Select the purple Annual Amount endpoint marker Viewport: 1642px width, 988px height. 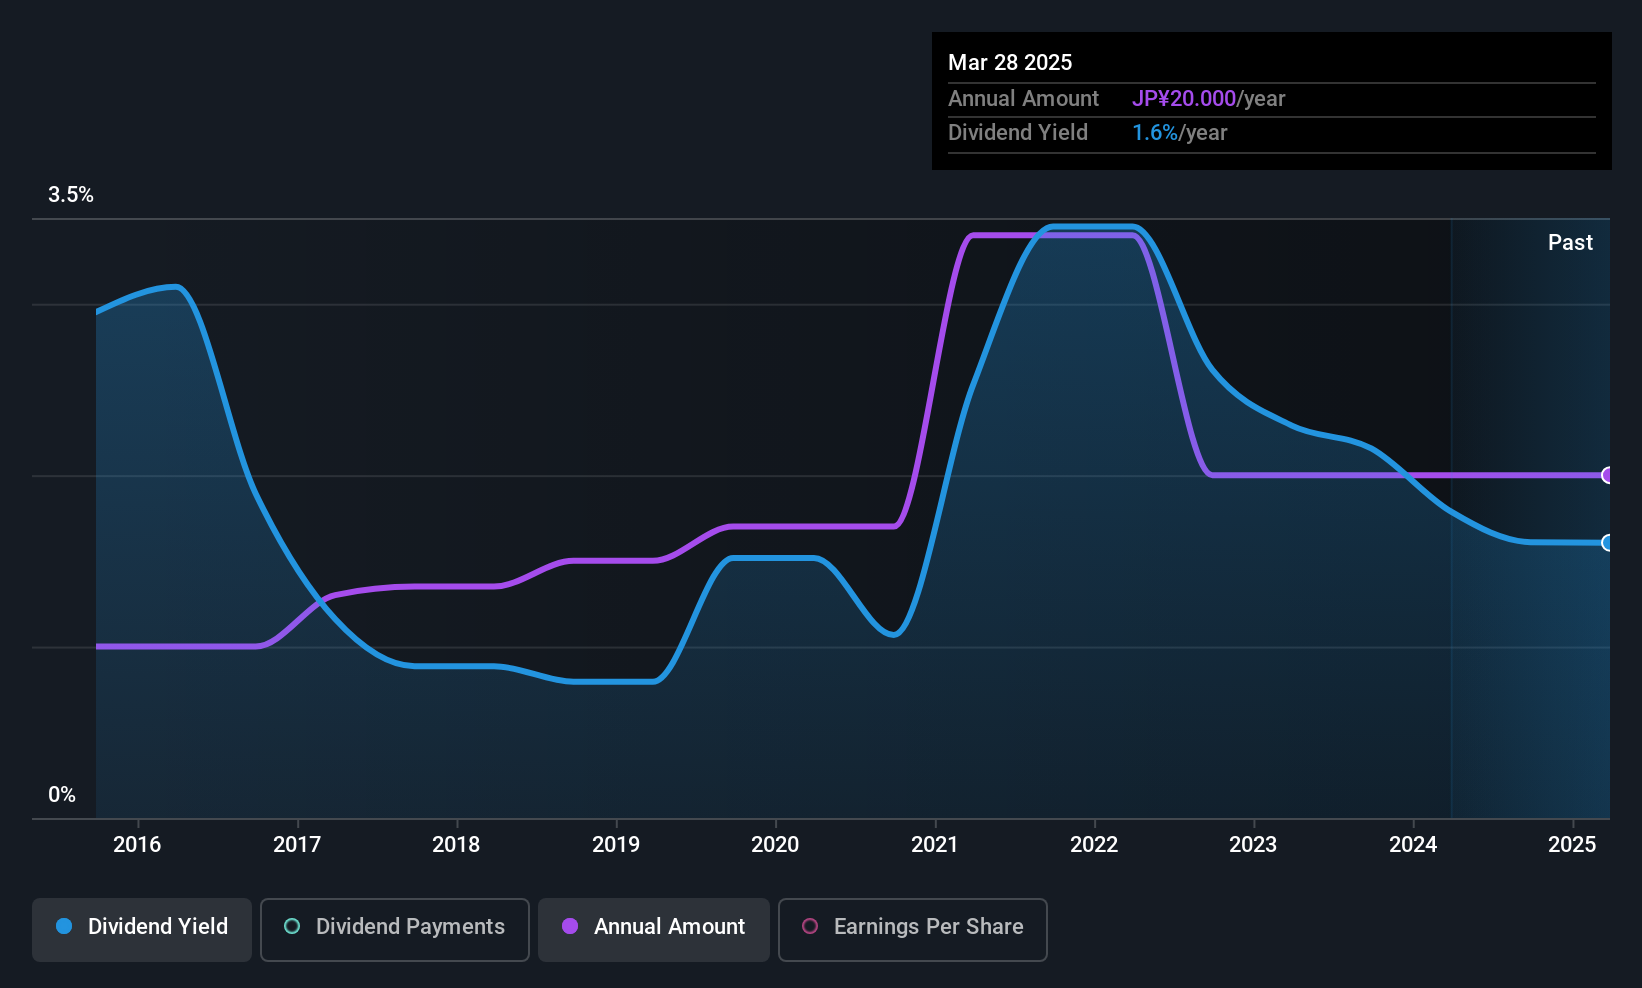pyautogui.click(x=1607, y=475)
